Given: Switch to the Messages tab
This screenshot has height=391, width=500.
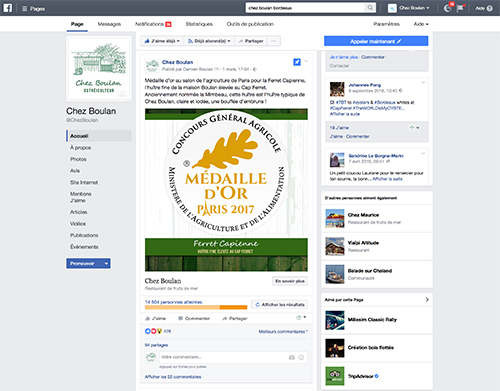Looking at the screenshot, I should pos(109,24).
